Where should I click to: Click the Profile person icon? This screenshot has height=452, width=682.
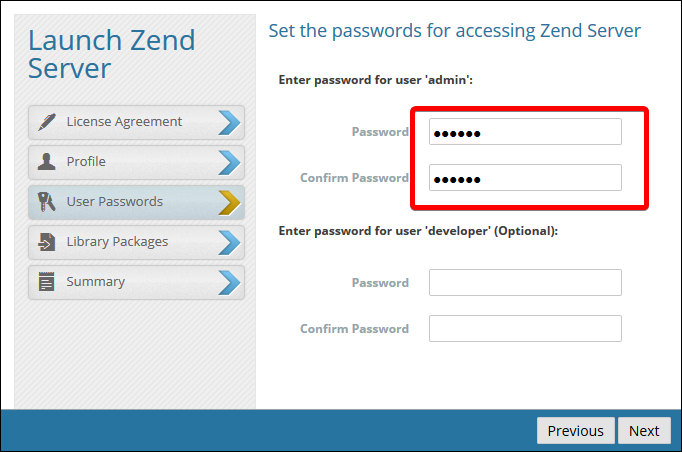pyautogui.click(x=46, y=162)
